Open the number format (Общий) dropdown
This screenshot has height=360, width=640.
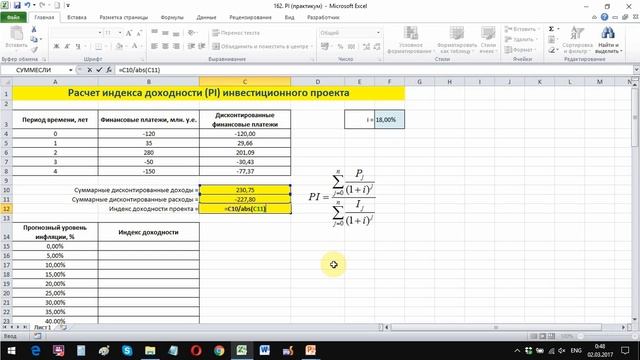[x=378, y=33]
